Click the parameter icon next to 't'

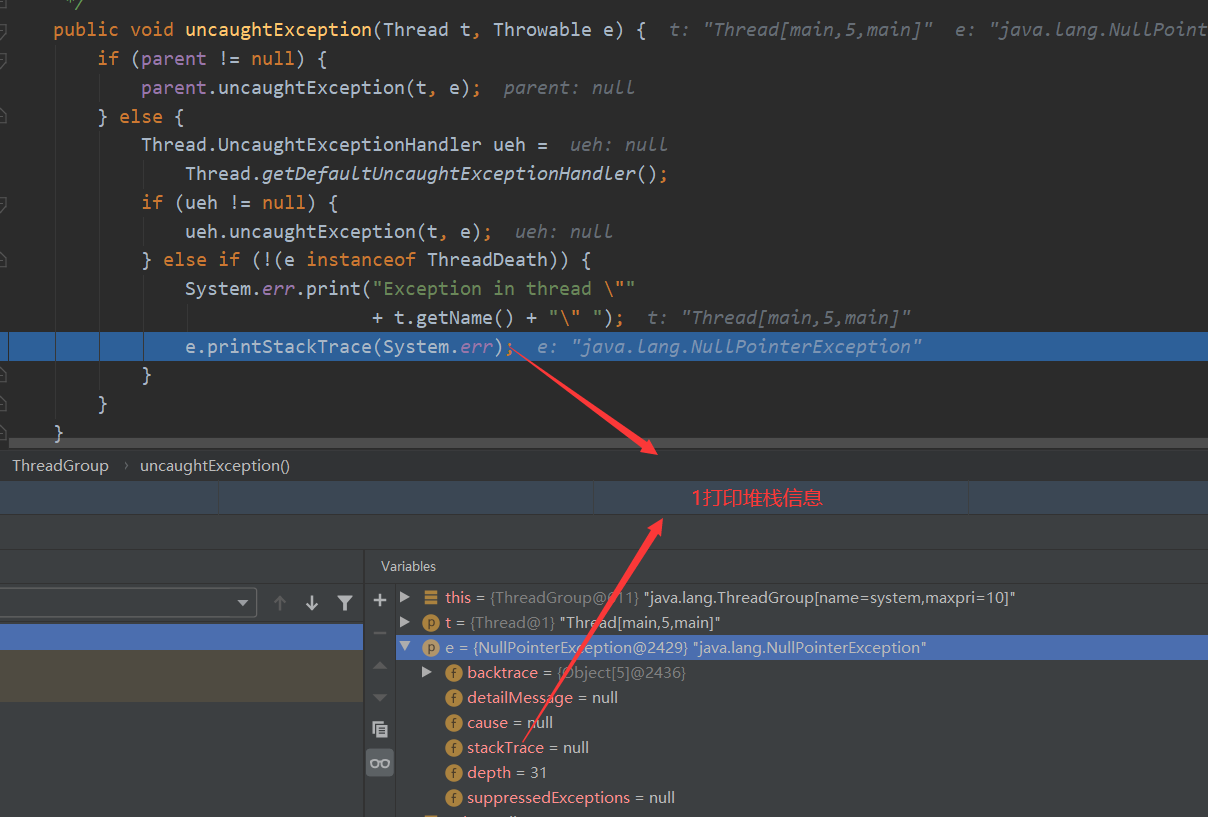(431, 622)
